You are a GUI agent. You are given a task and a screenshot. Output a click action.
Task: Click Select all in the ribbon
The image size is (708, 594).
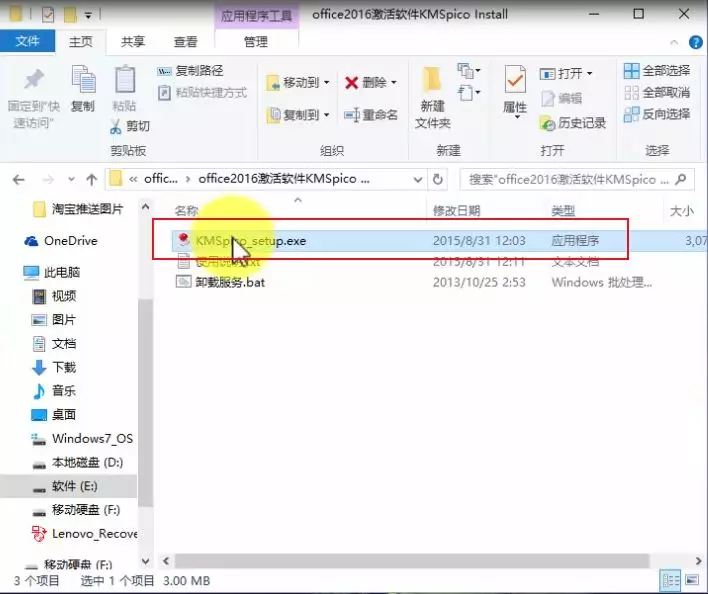[657, 71]
